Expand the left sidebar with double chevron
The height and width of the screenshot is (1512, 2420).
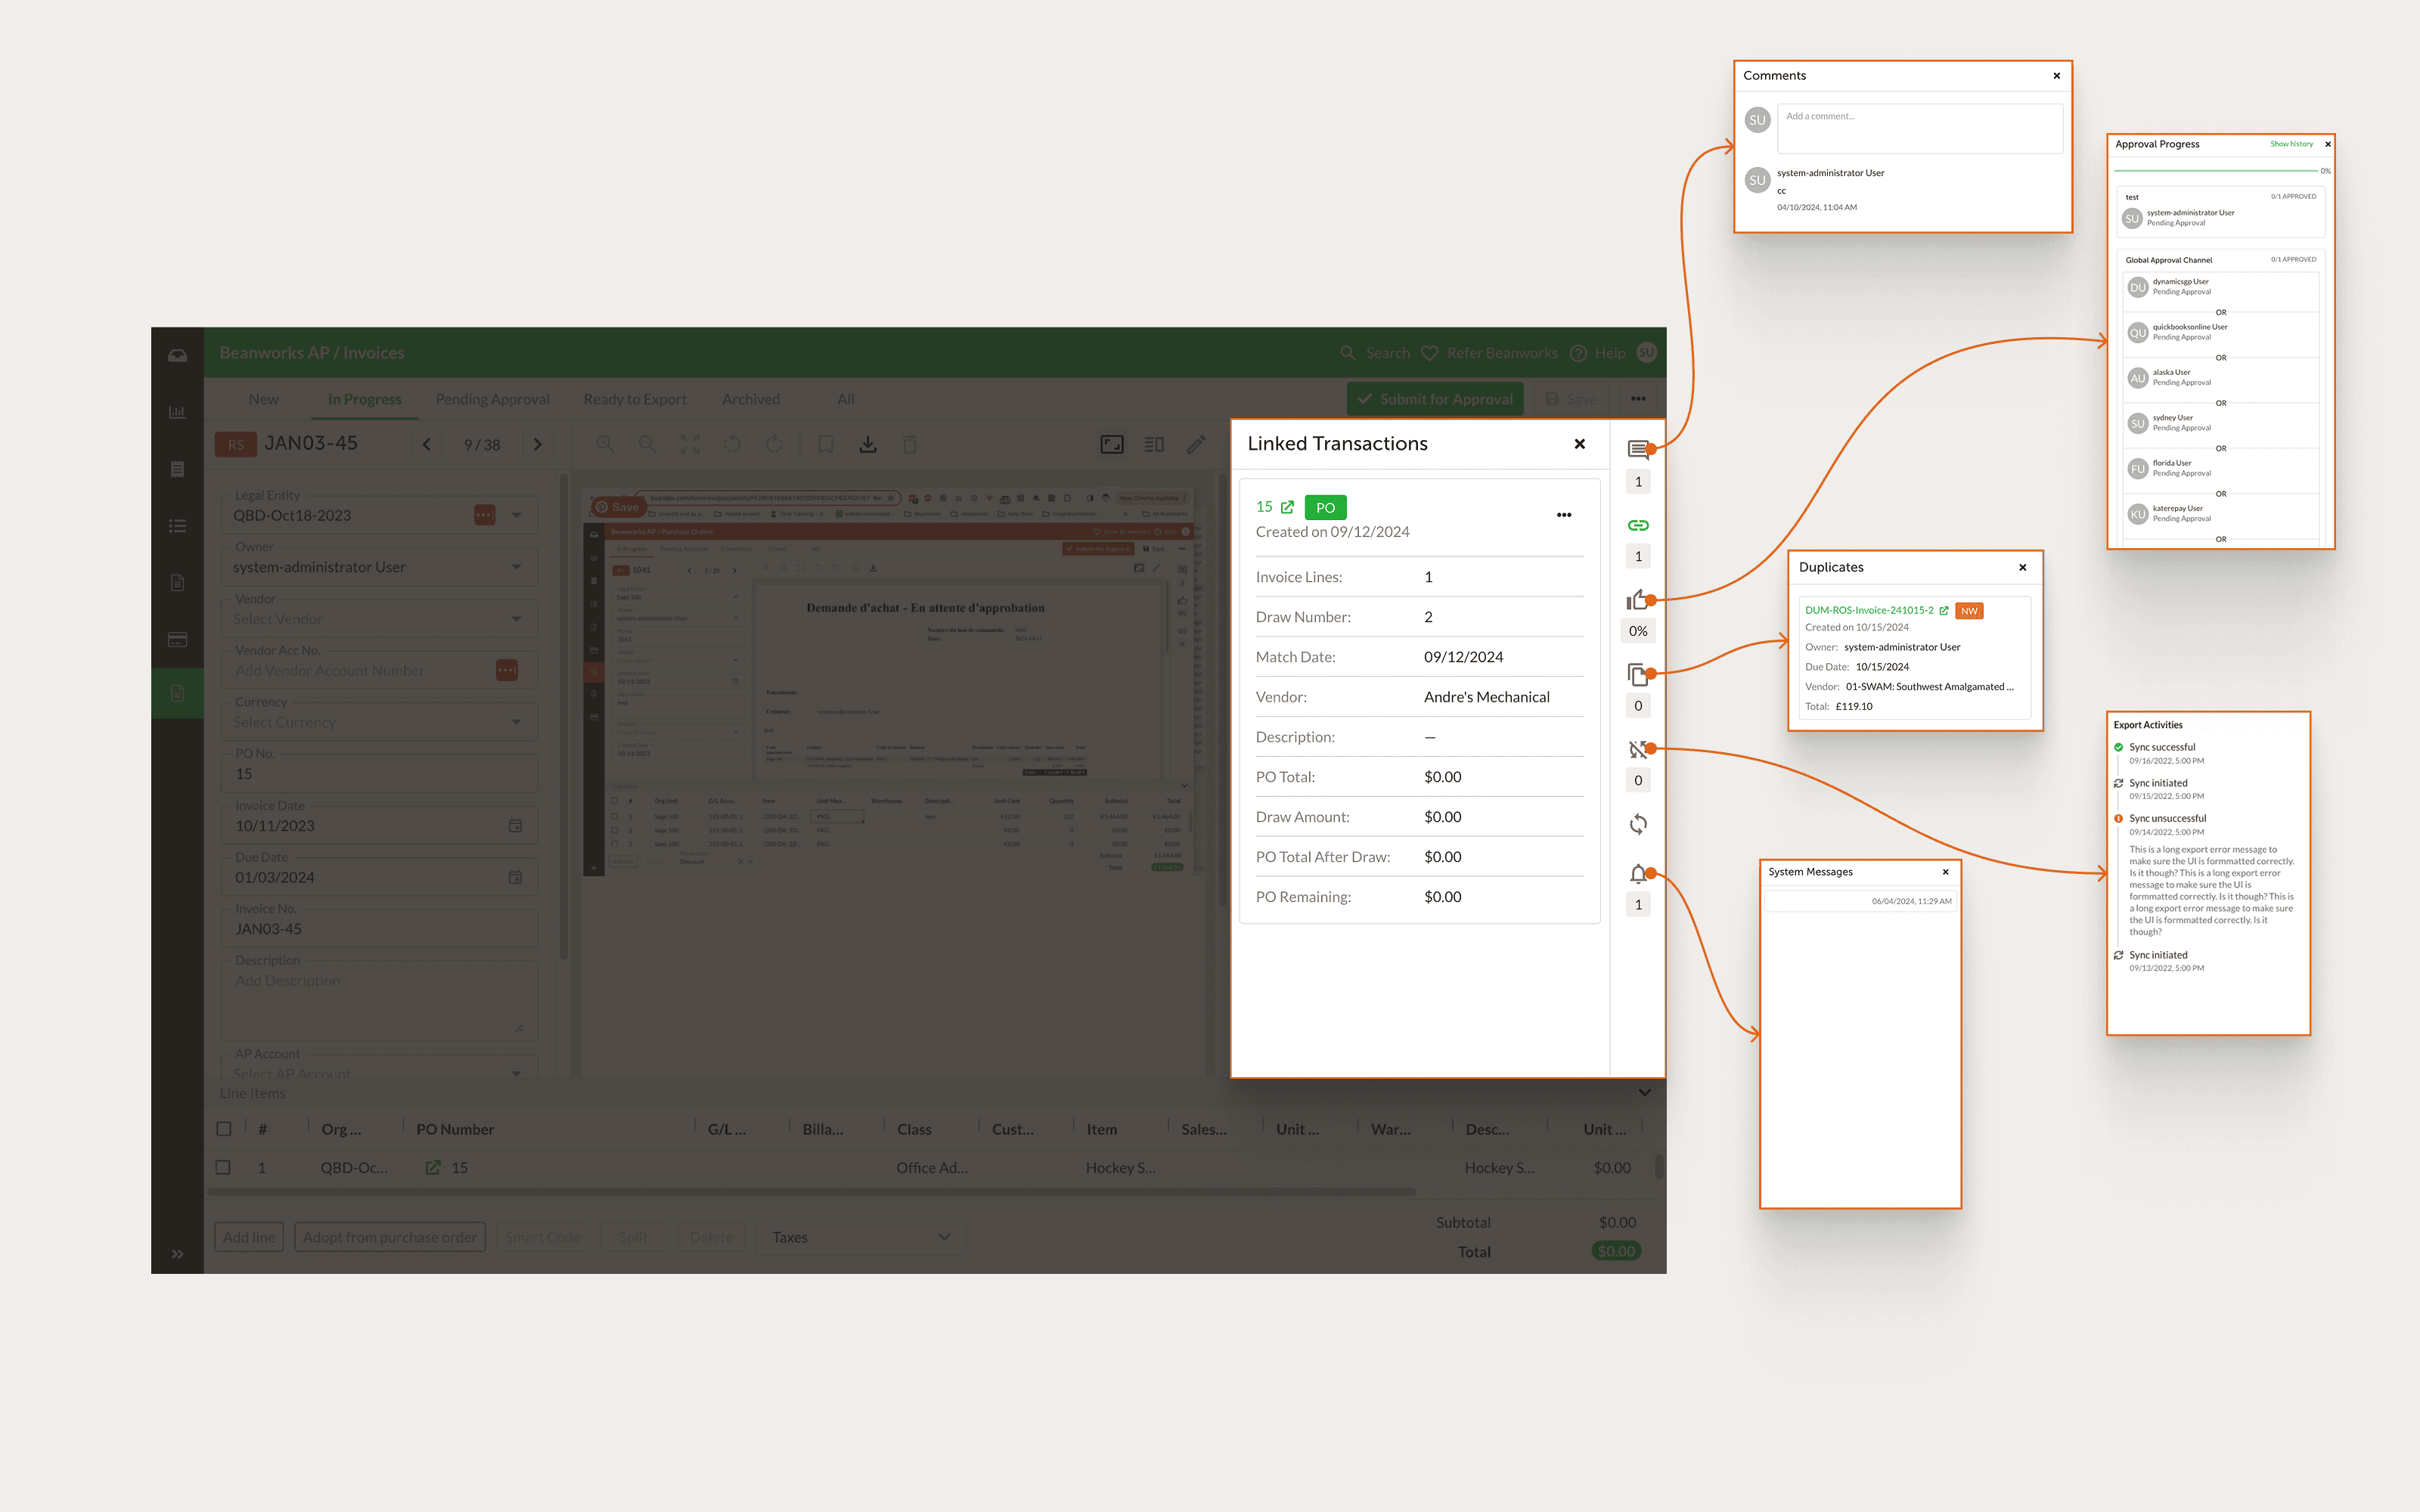(177, 1254)
